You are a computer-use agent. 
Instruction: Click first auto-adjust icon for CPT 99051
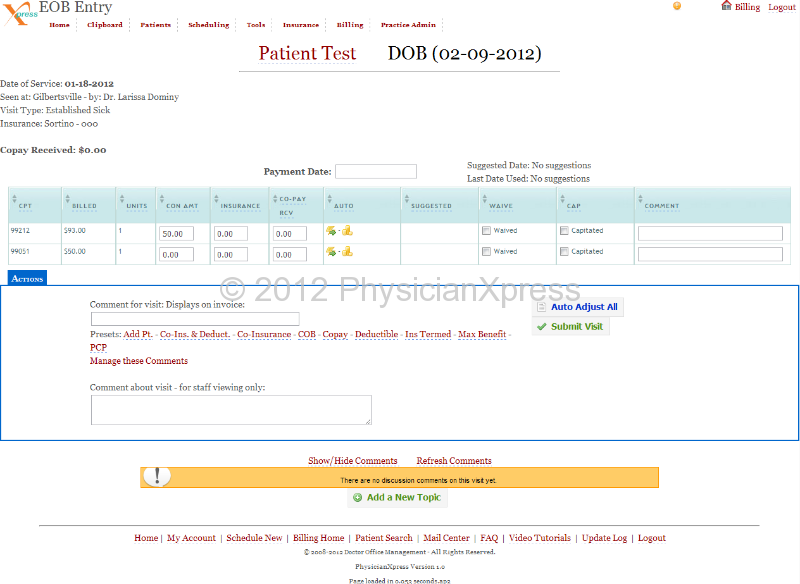tap(330, 252)
